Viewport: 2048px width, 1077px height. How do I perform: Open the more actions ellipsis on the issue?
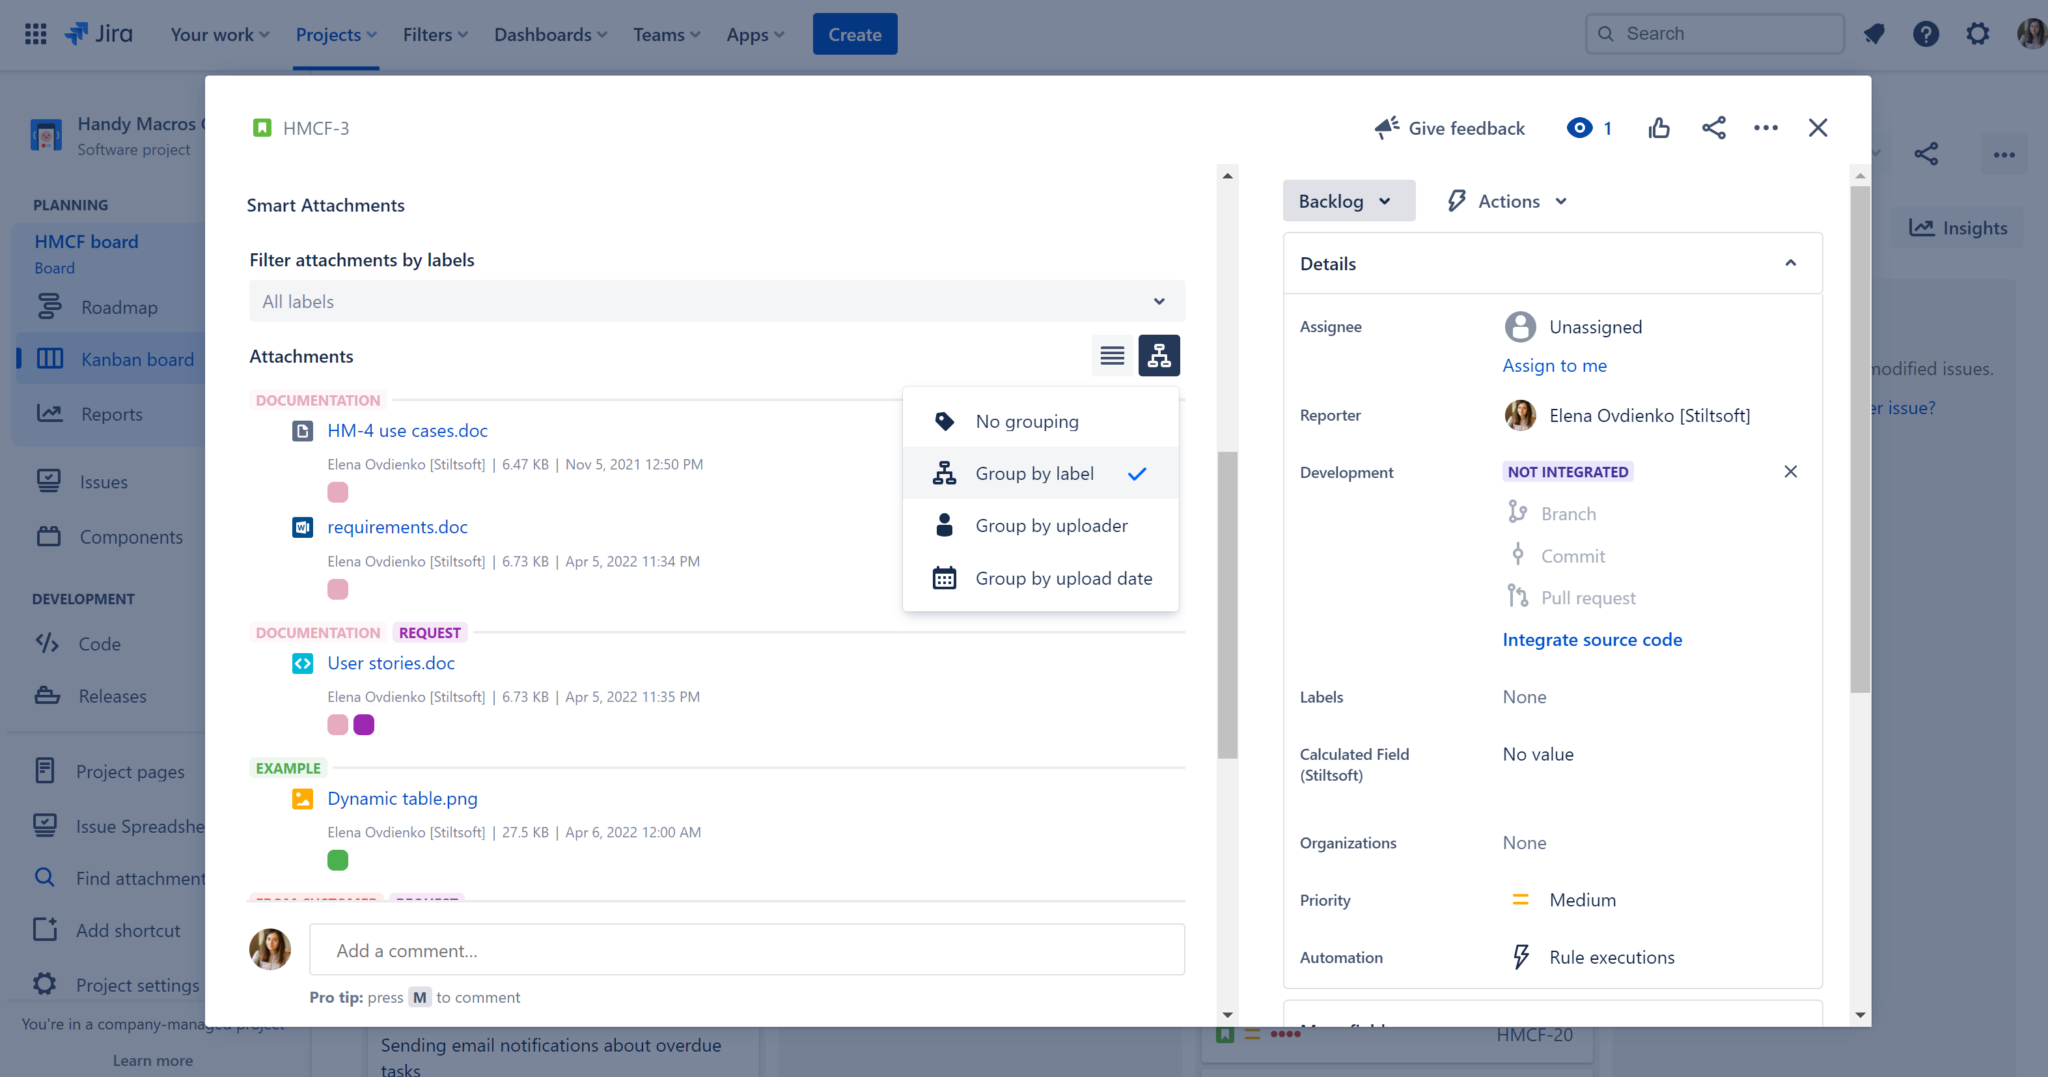(x=1766, y=128)
